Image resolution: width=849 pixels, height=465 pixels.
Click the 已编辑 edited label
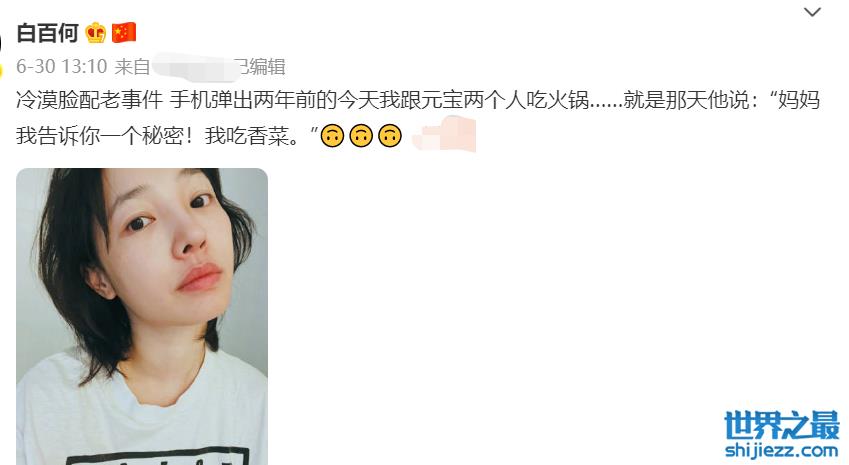[262, 67]
